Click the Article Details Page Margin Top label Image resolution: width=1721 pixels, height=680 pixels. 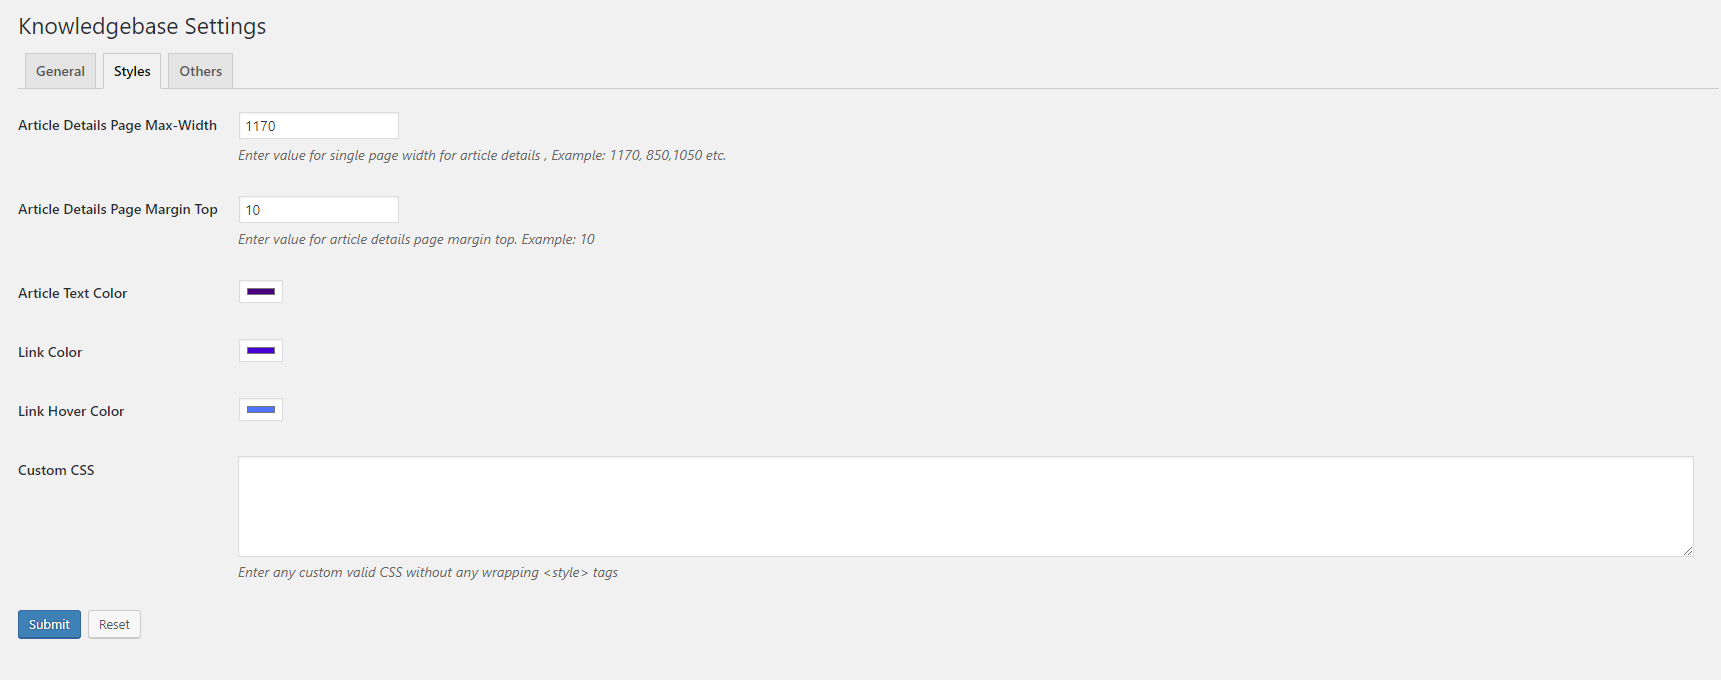[x=118, y=209]
